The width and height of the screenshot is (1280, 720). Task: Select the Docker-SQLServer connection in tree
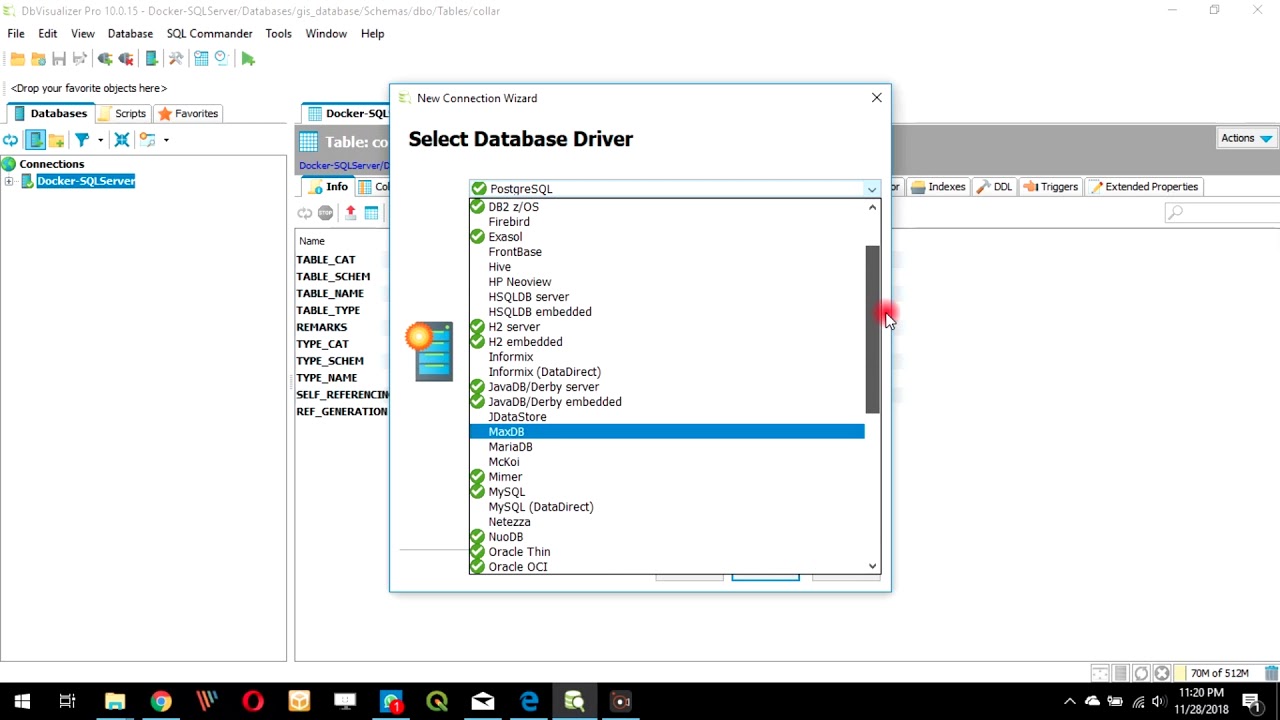pos(85,181)
